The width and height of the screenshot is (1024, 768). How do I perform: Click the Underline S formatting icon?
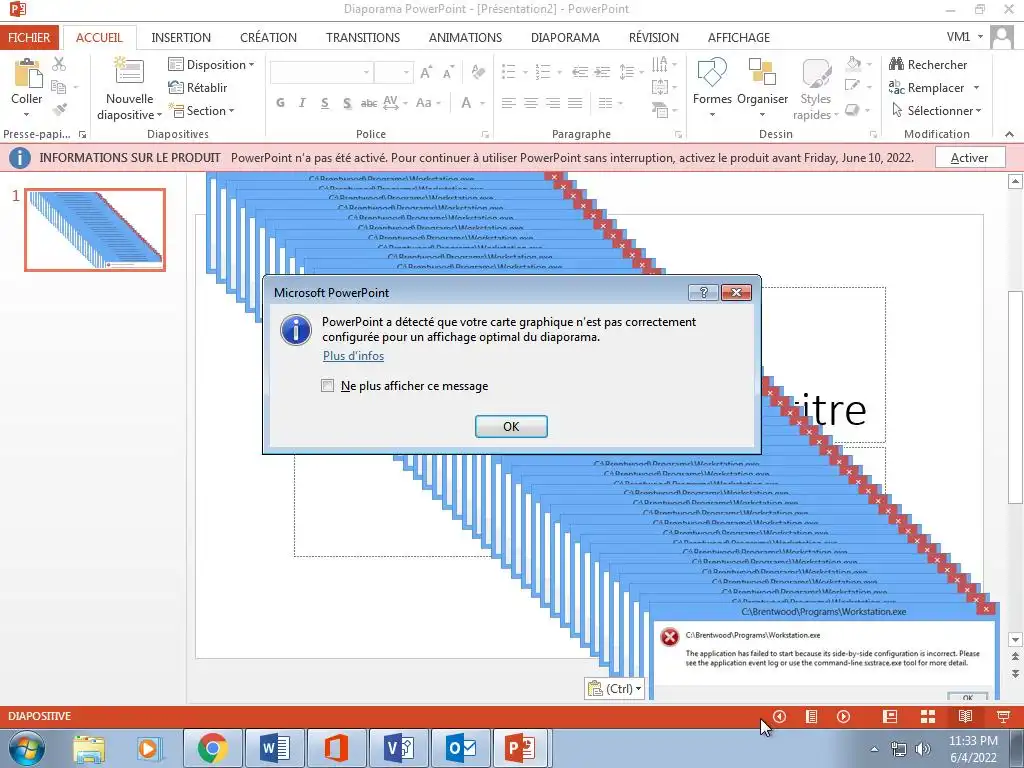pos(325,103)
